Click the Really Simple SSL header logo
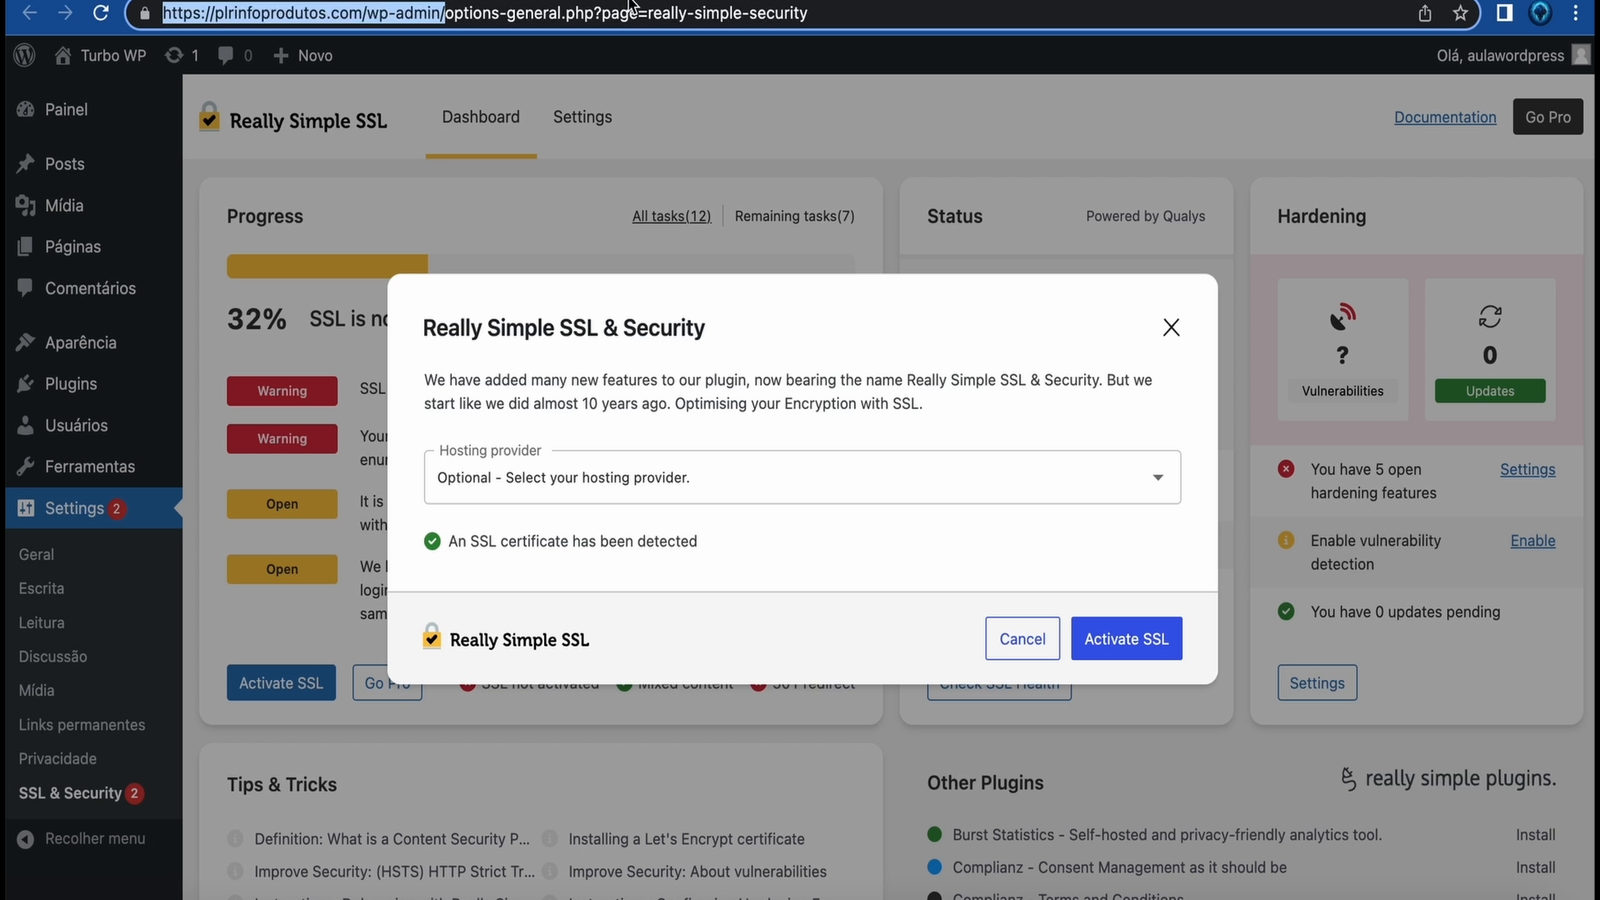 pos(293,119)
